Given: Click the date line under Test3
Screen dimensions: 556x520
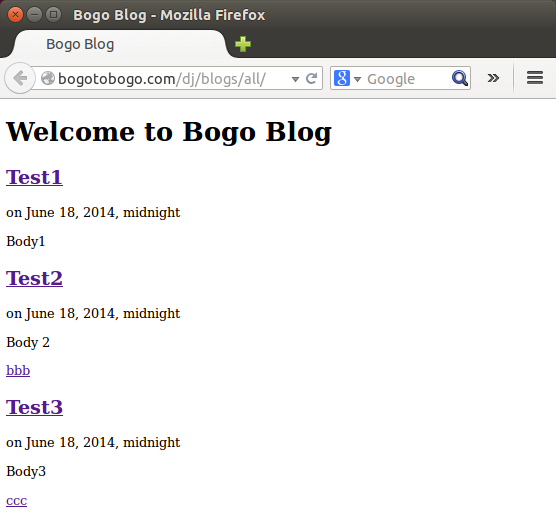Looking at the screenshot, I should tap(93, 443).
